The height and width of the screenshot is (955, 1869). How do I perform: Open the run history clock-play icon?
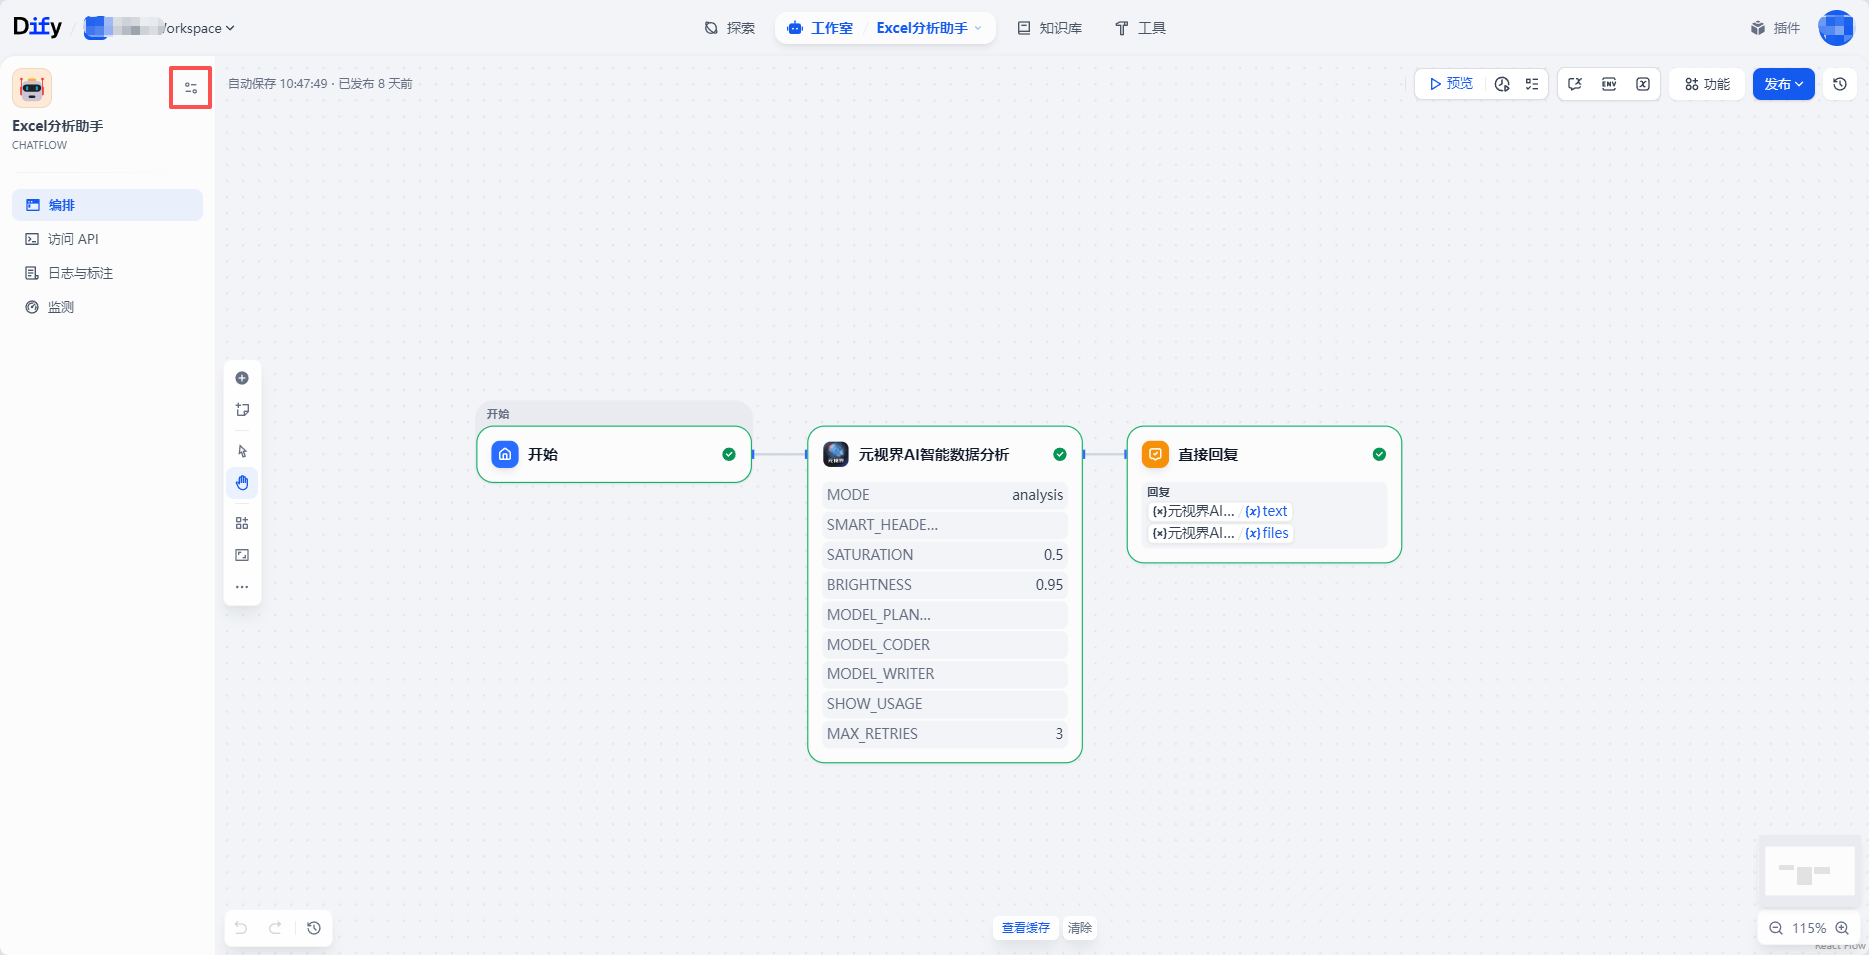pyautogui.click(x=1502, y=84)
